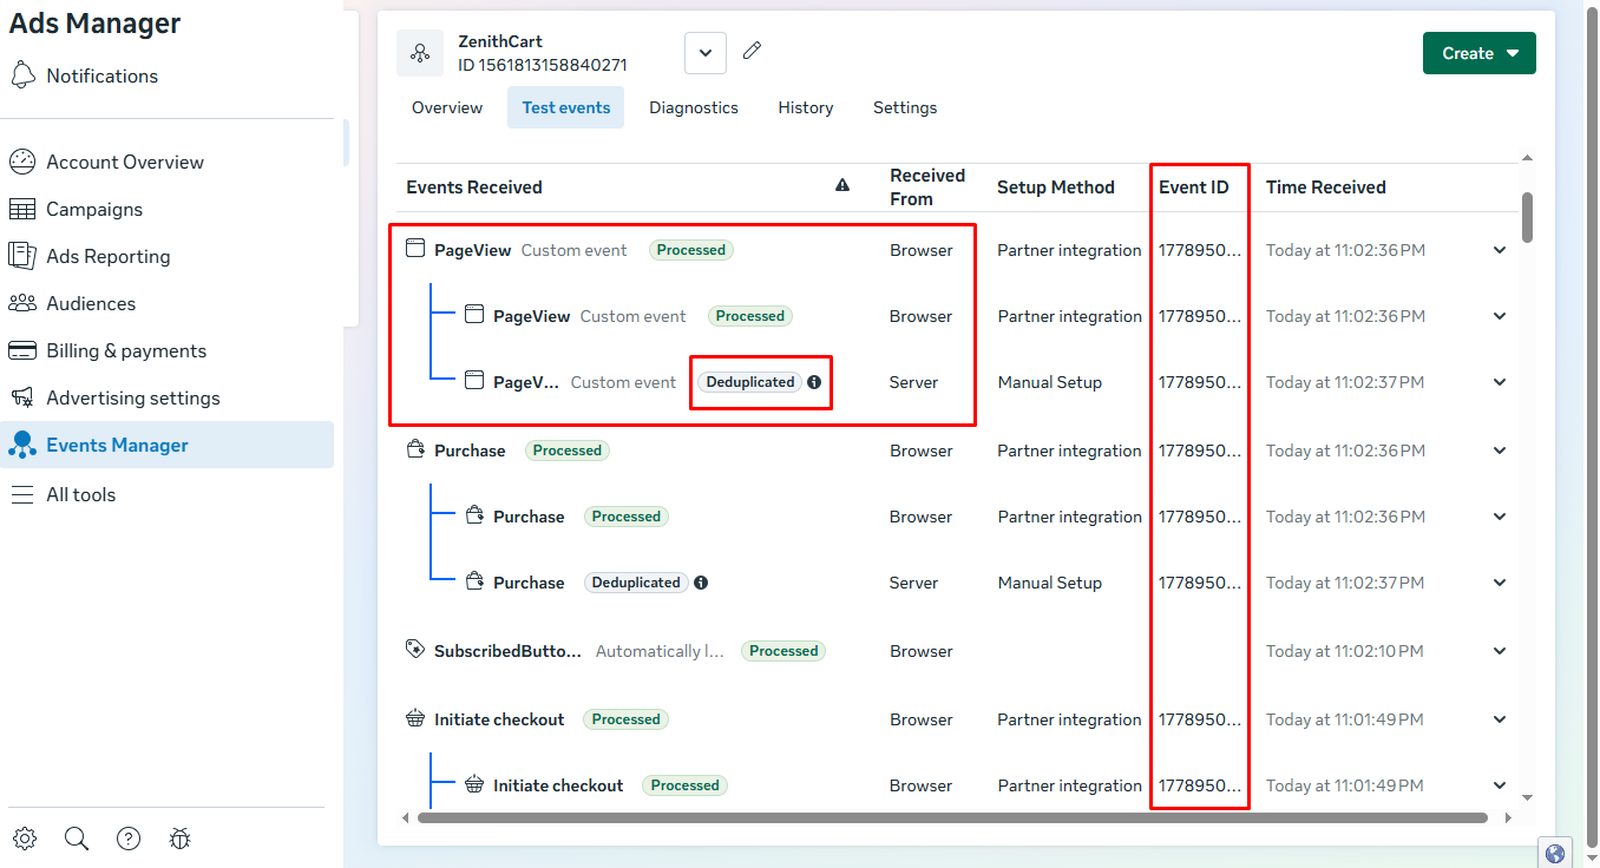Click the warning triangle in table header

click(x=842, y=185)
